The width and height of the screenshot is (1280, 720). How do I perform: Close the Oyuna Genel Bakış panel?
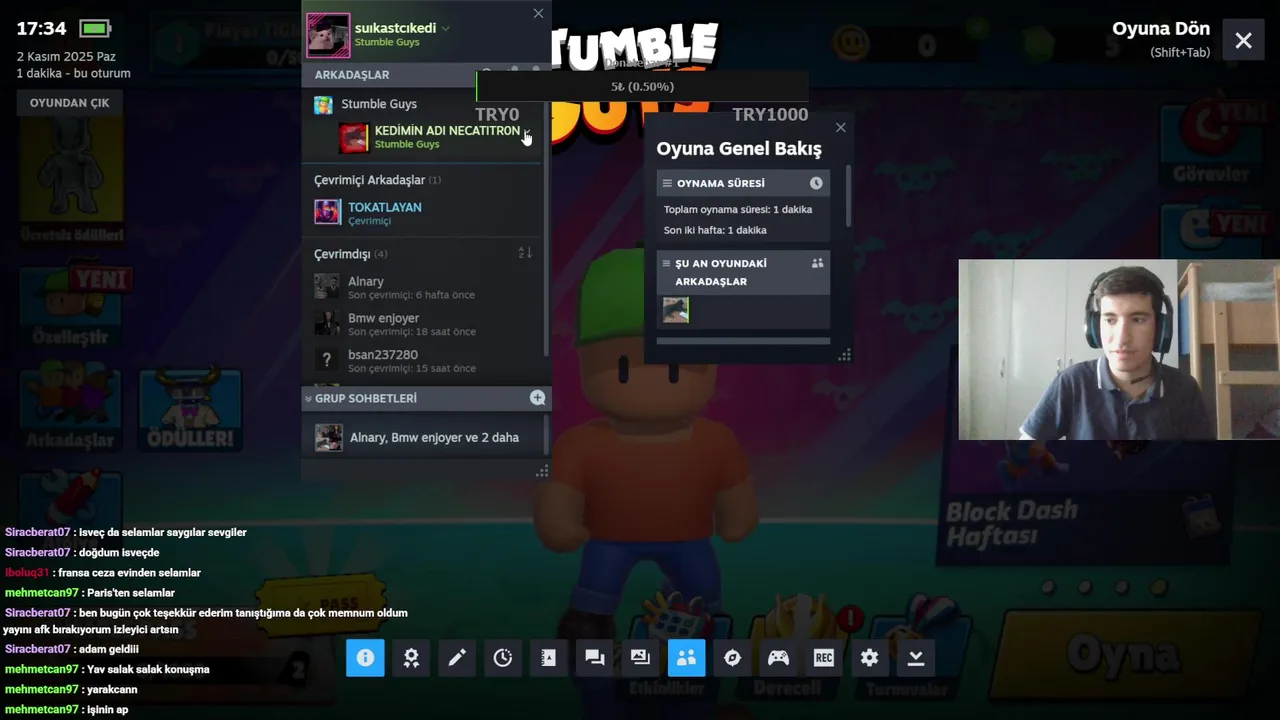pyautogui.click(x=840, y=127)
